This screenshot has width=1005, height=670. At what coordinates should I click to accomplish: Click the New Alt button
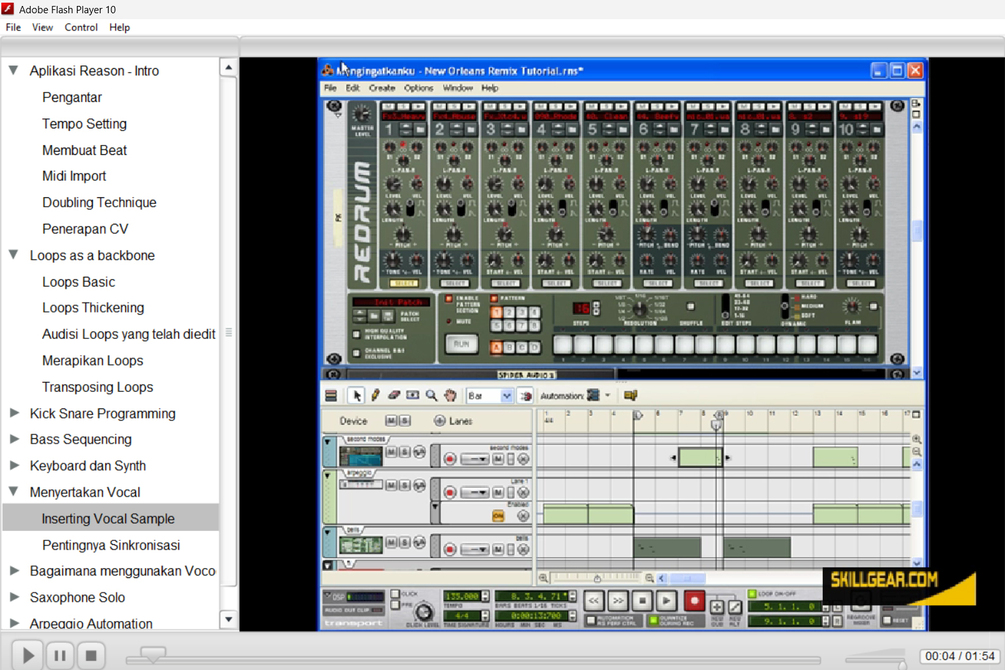pyautogui.click(x=735, y=607)
